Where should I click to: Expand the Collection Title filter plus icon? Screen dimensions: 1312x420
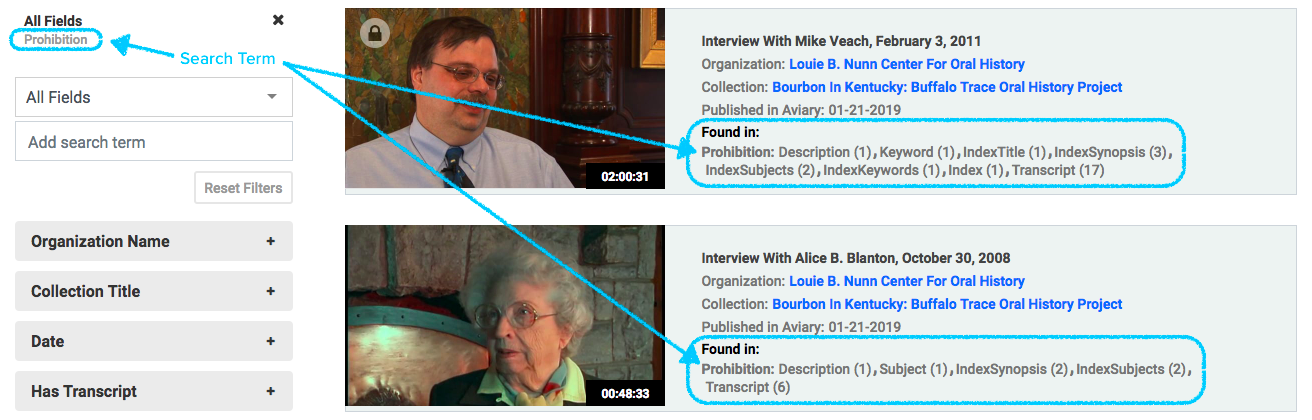point(270,291)
